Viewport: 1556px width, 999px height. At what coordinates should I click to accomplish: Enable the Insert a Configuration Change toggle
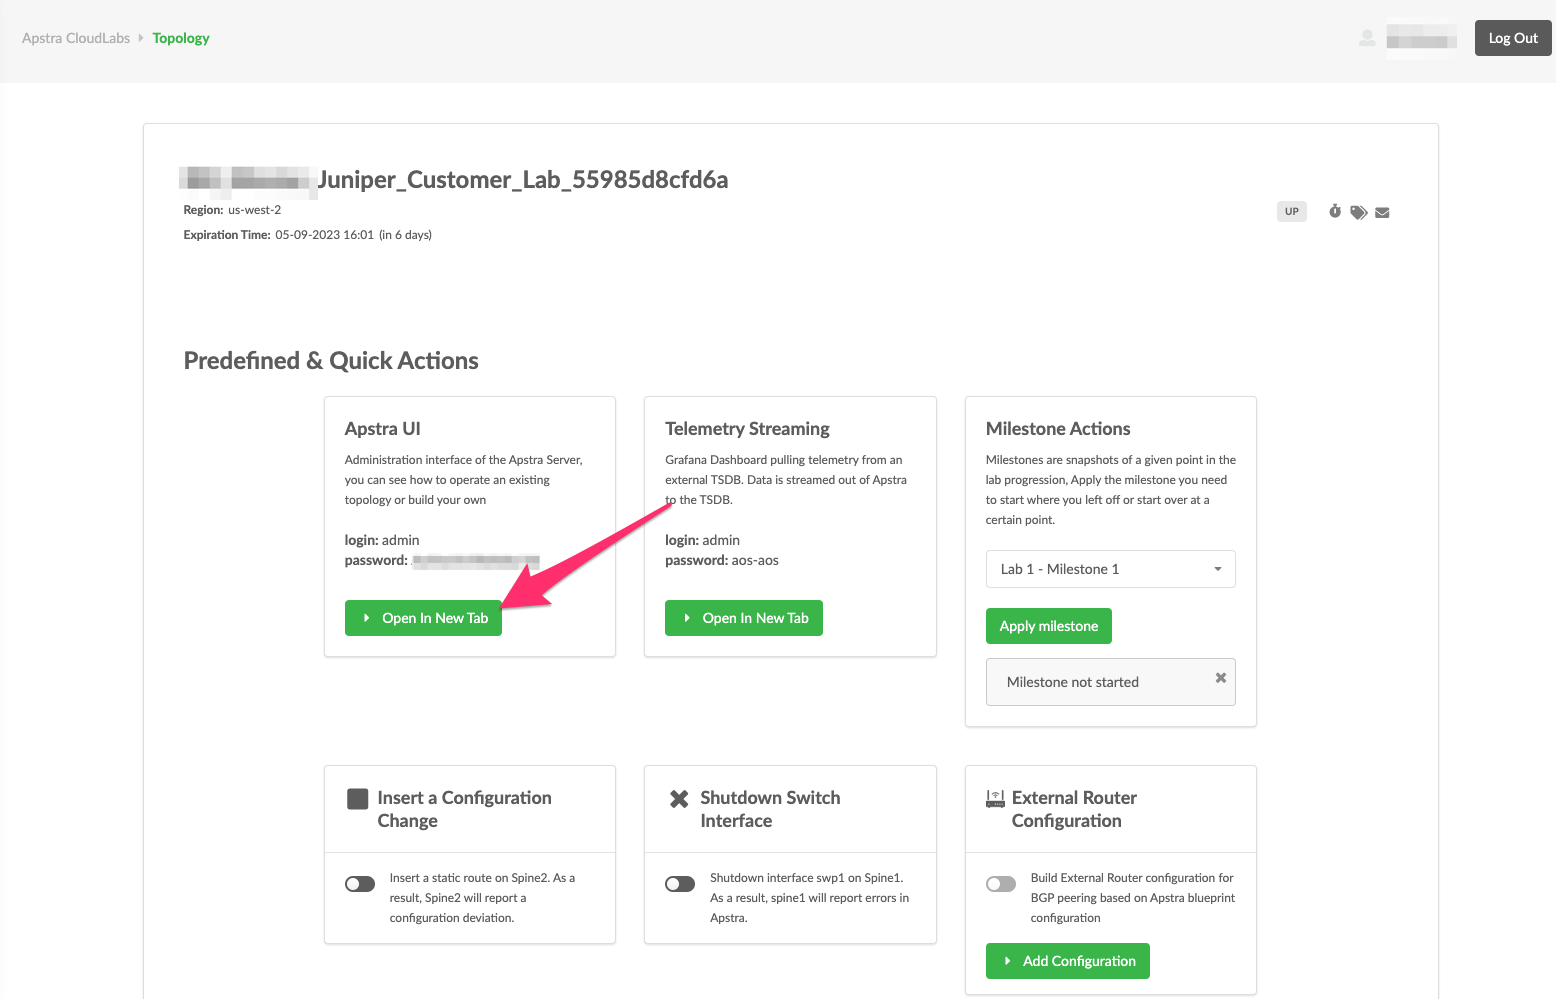[359, 884]
